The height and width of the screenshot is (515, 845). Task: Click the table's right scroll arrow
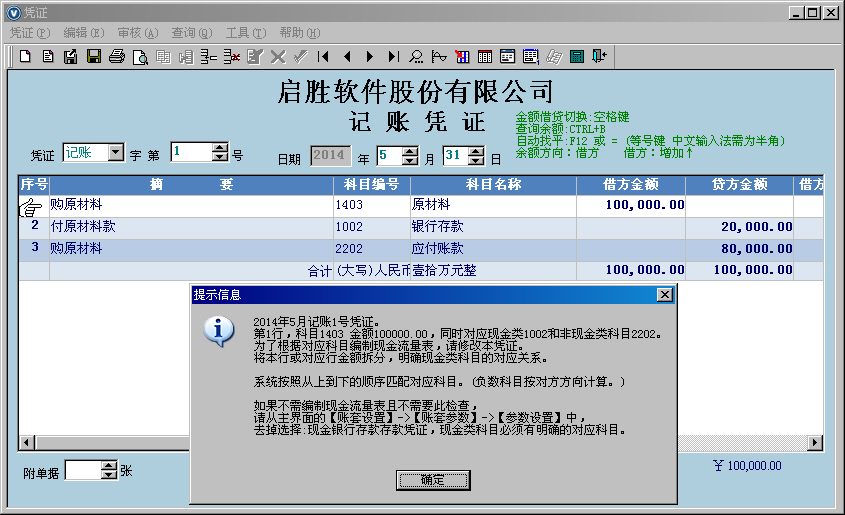tap(815, 443)
